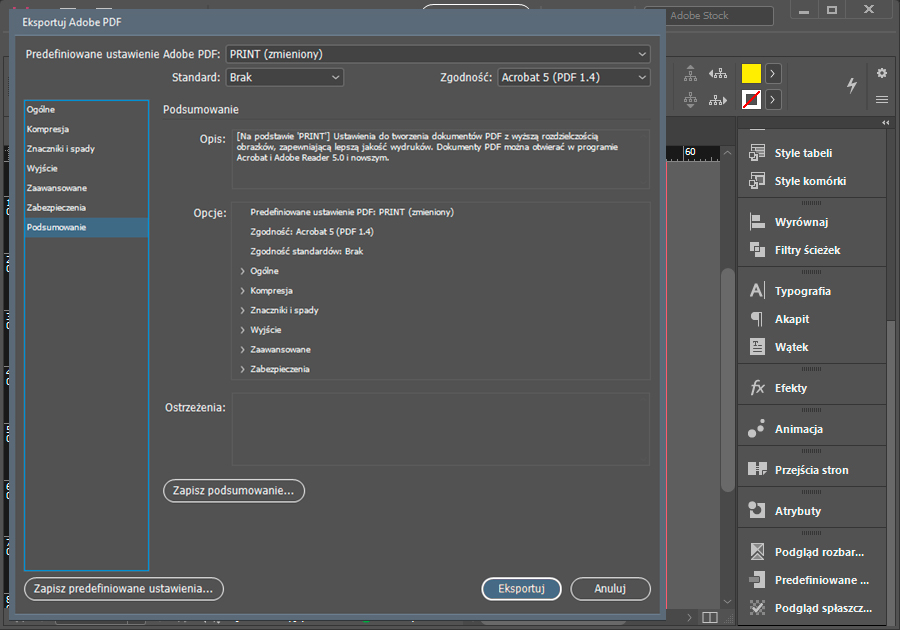This screenshot has height=630, width=900.
Task: Click the document scrollbar down arrow
Action: [x=727, y=602]
